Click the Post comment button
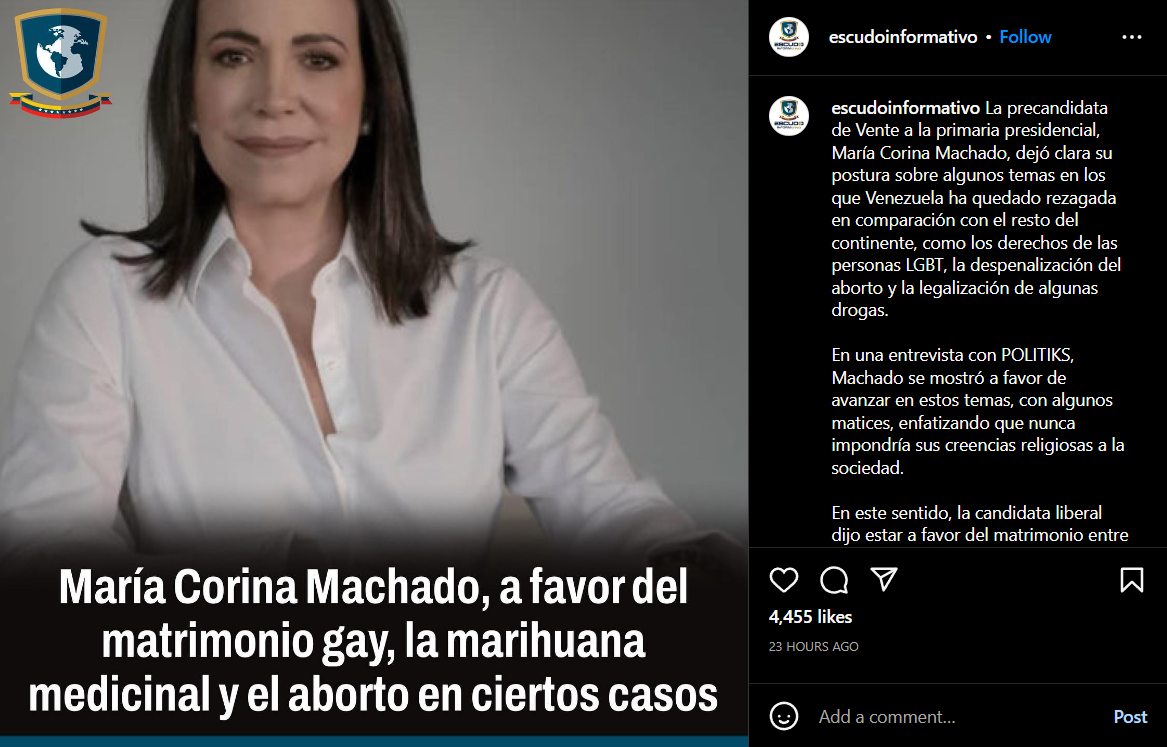The image size is (1167, 747). tap(1130, 716)
